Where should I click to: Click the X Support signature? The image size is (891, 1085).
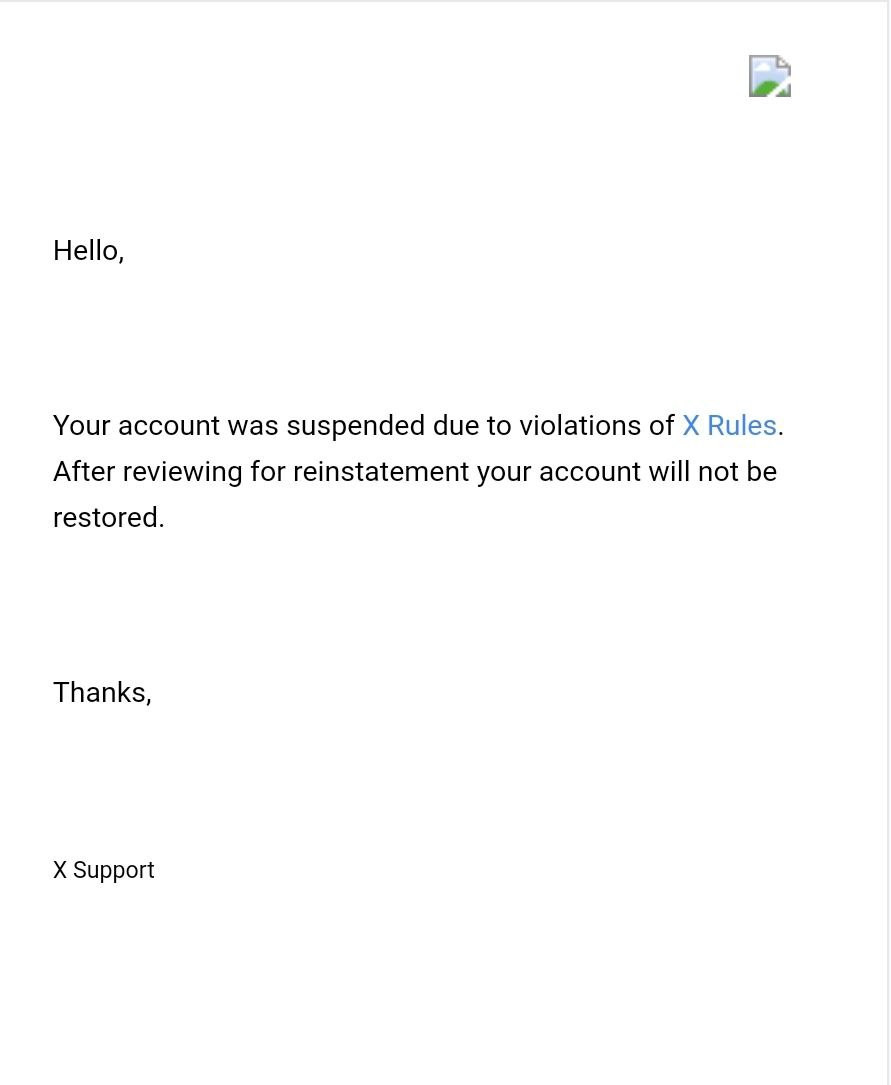tap(104, 870)
